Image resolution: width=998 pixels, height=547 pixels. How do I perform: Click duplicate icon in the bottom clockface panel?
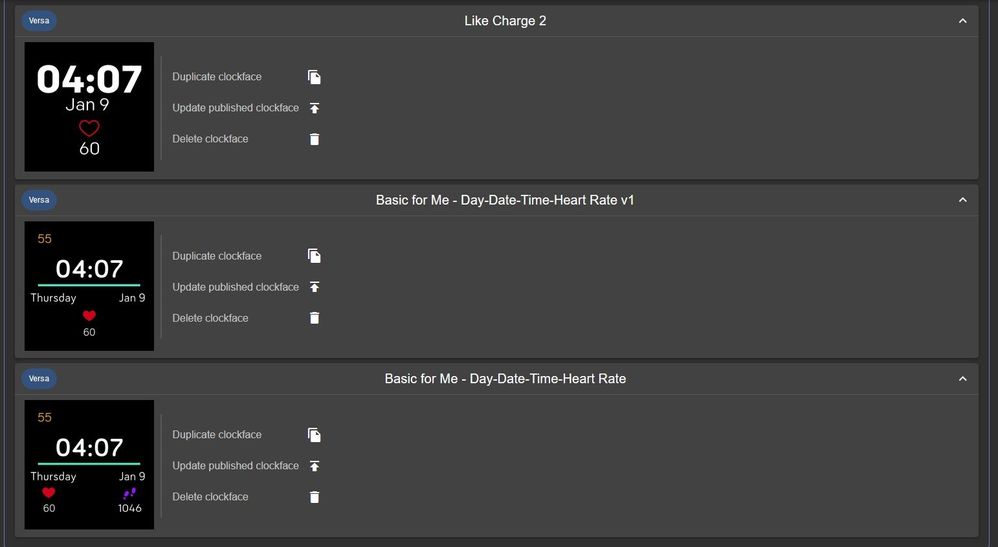(314, 435)
